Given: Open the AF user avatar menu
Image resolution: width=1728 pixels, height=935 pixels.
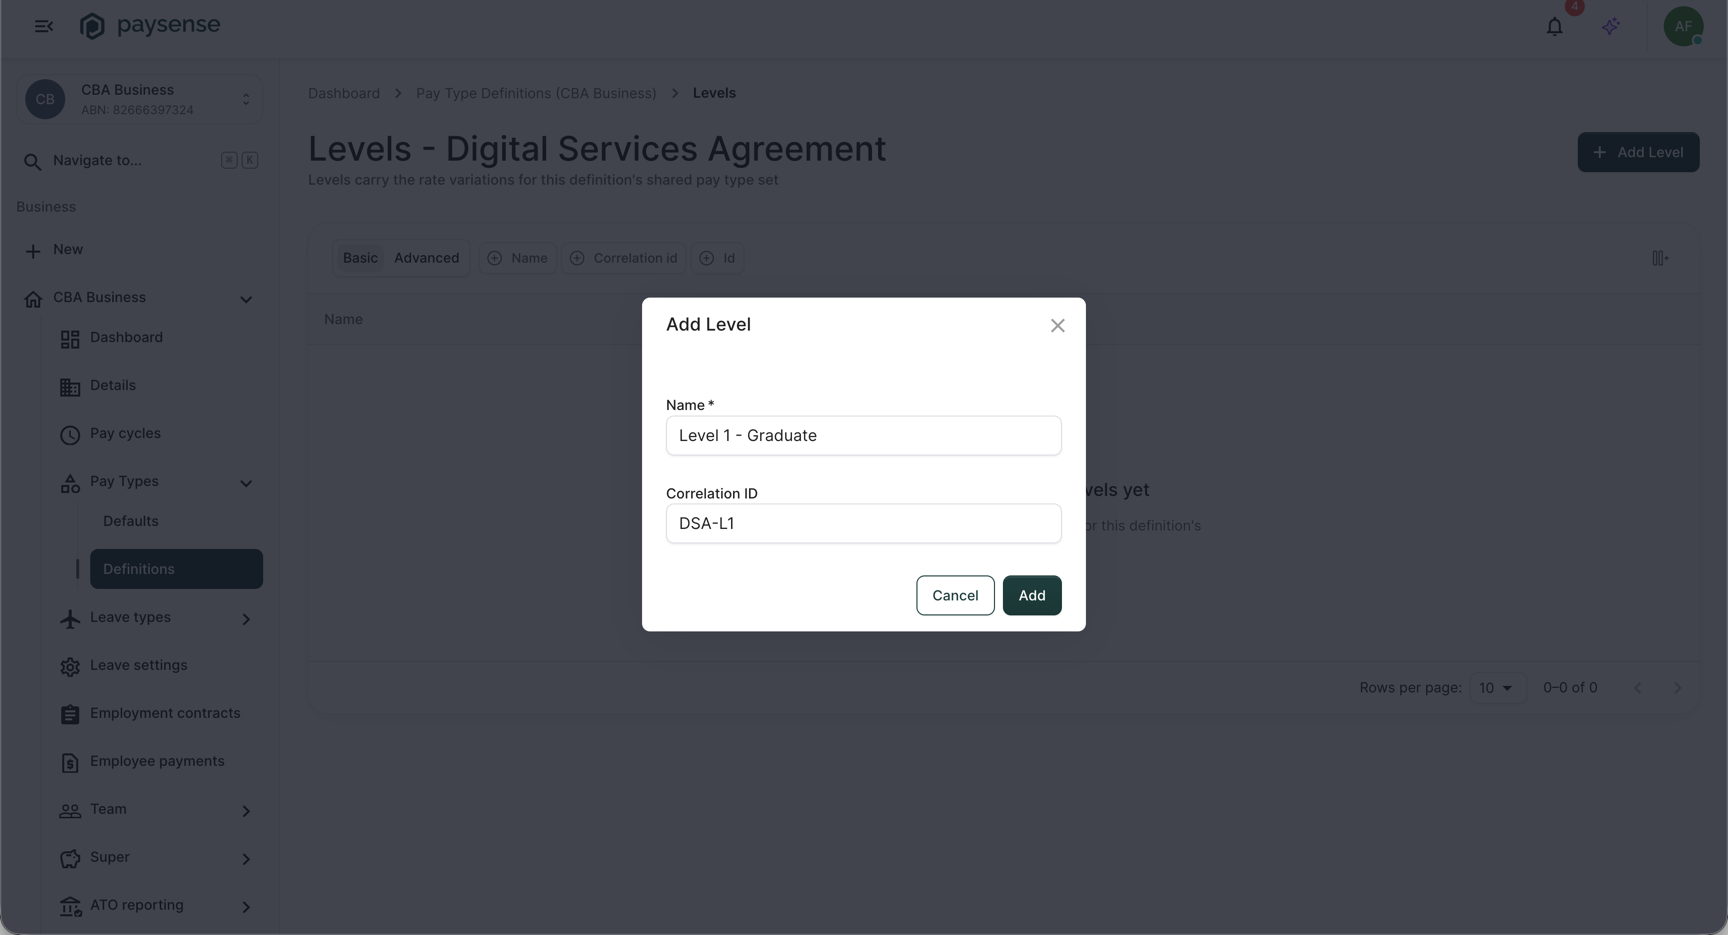Looking at the screenshot, I should point(1683,26).
